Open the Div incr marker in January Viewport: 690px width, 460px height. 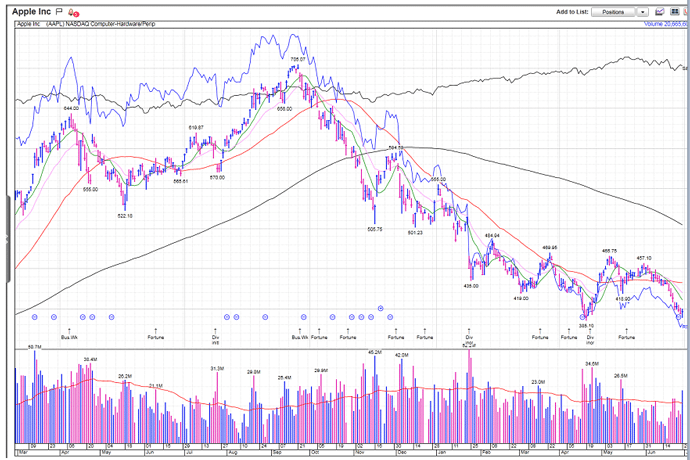click(469, 337)
